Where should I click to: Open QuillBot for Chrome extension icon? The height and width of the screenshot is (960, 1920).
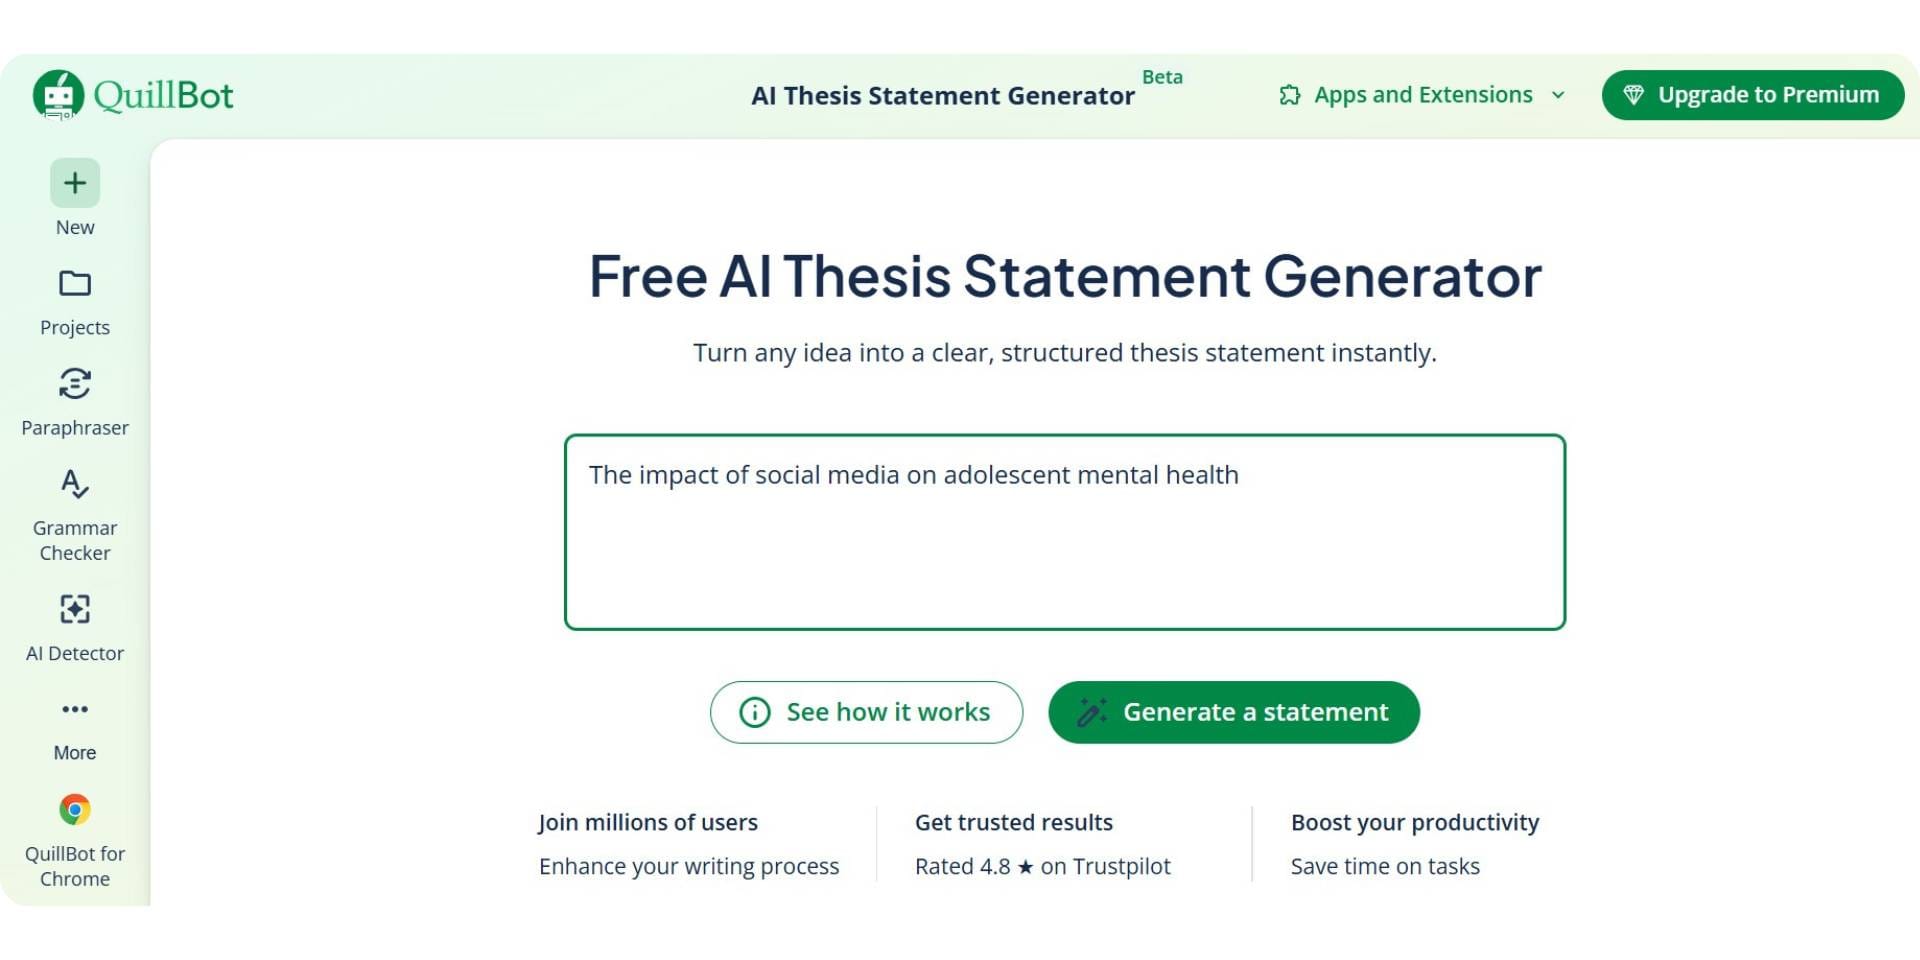point(74,809)
